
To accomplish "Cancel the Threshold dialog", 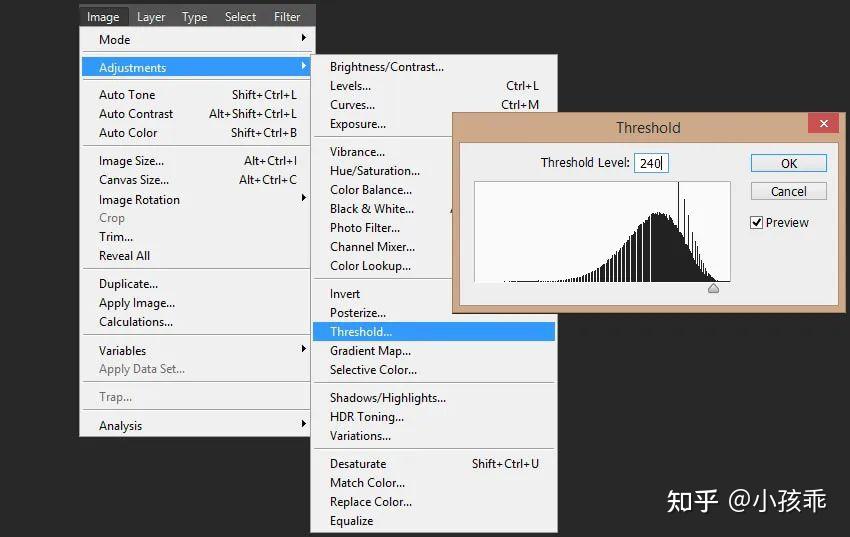I will [x=789, y=191].
